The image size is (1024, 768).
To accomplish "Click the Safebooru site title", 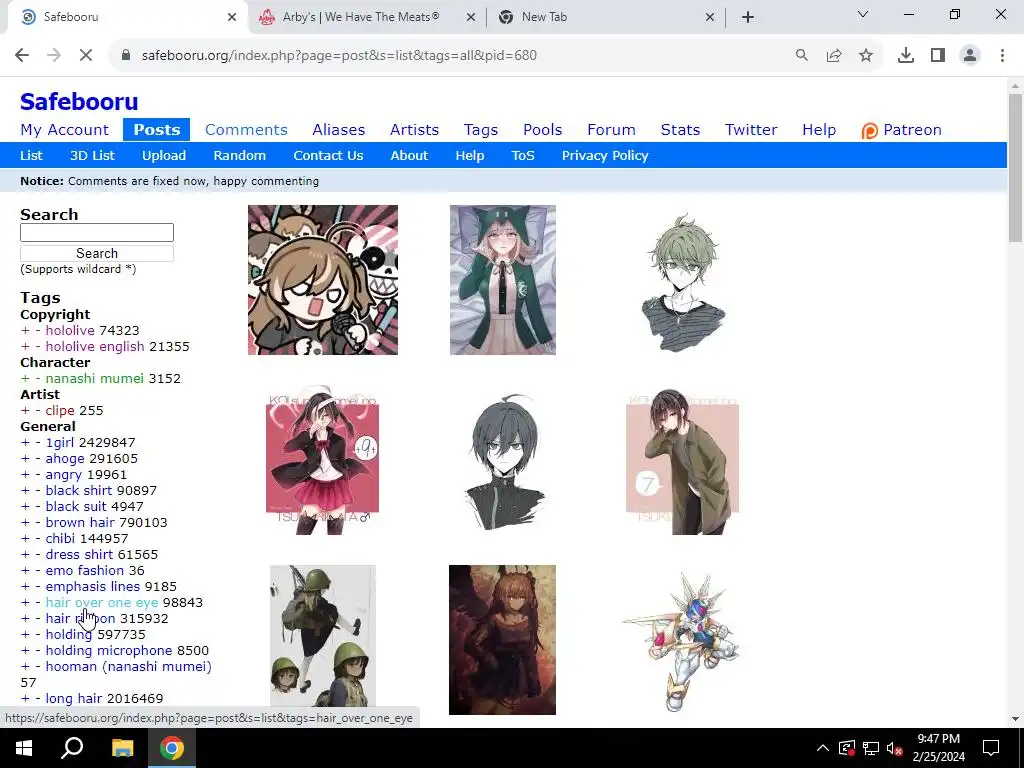I will [79, 102].
